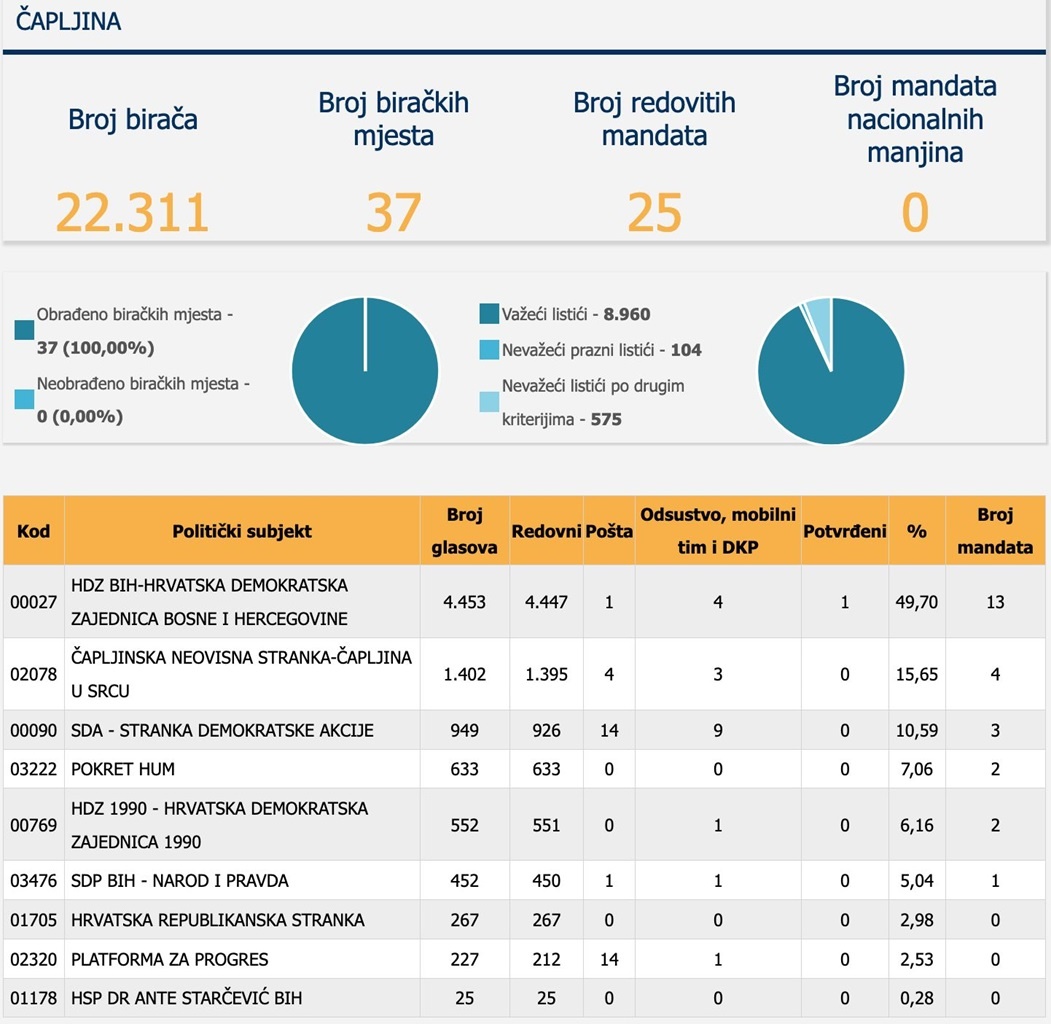Click the Potvrđeni column header
Image resolution: width=1051 pixels, height=1024 pixels.
point(844,531)
